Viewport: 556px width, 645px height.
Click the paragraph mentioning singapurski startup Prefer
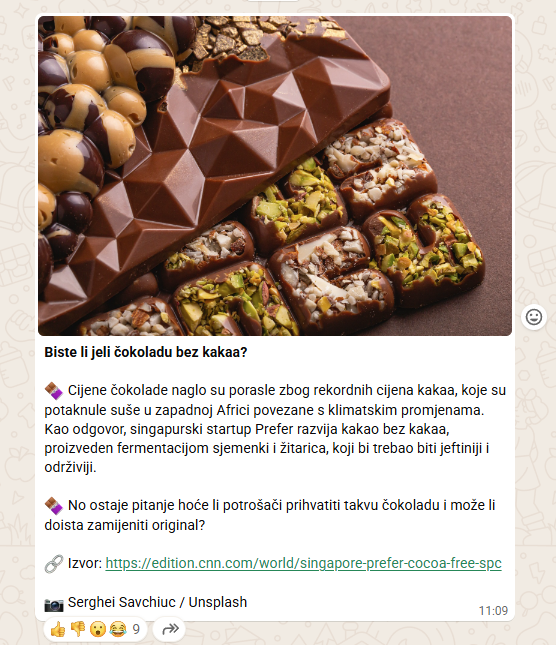pos(275,429)
